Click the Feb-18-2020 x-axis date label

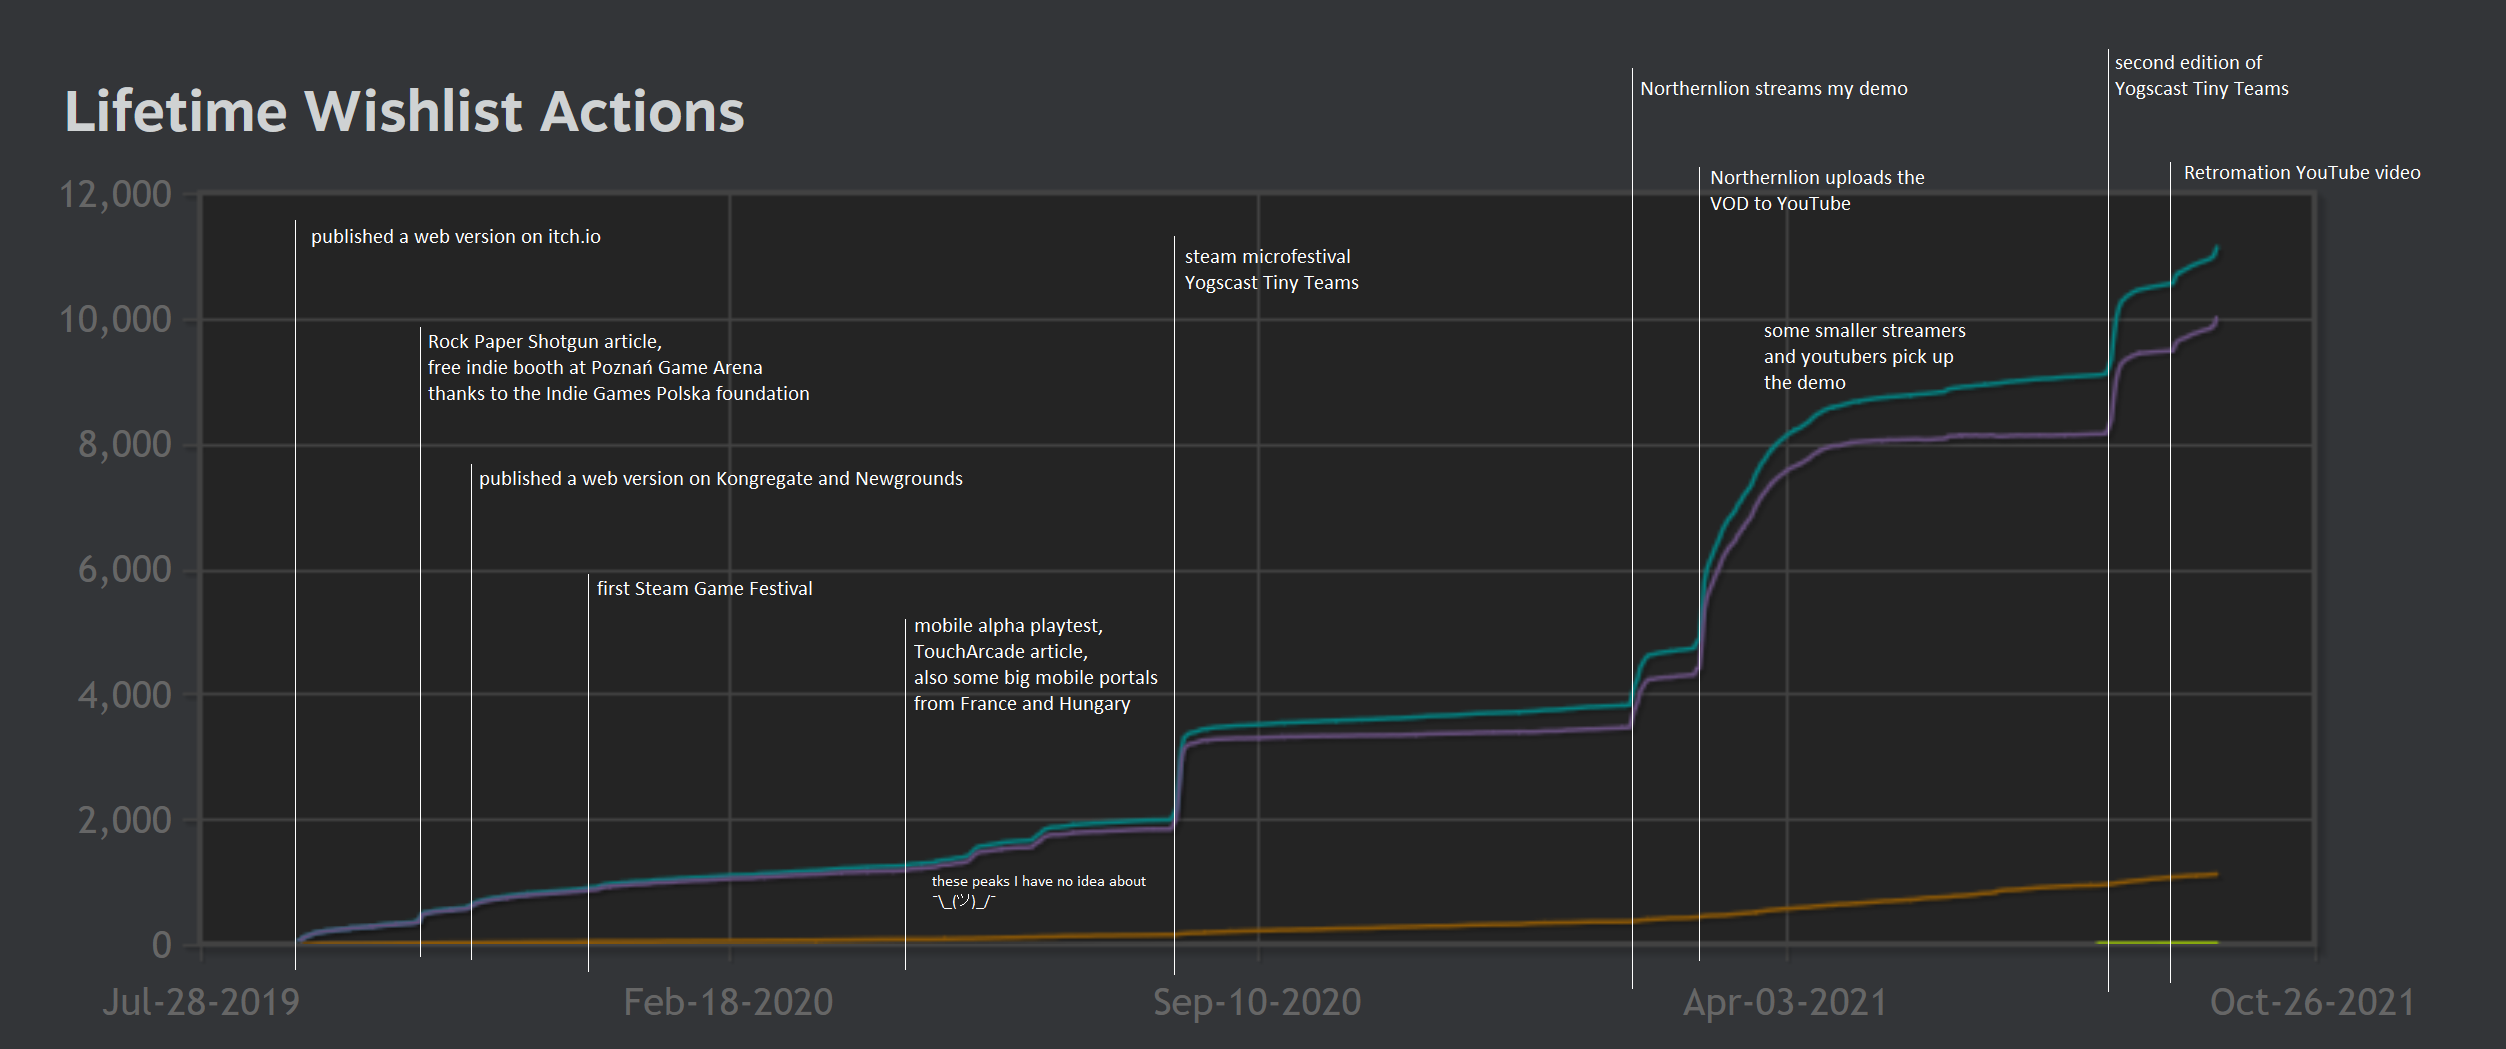(x=728, y=1002)
